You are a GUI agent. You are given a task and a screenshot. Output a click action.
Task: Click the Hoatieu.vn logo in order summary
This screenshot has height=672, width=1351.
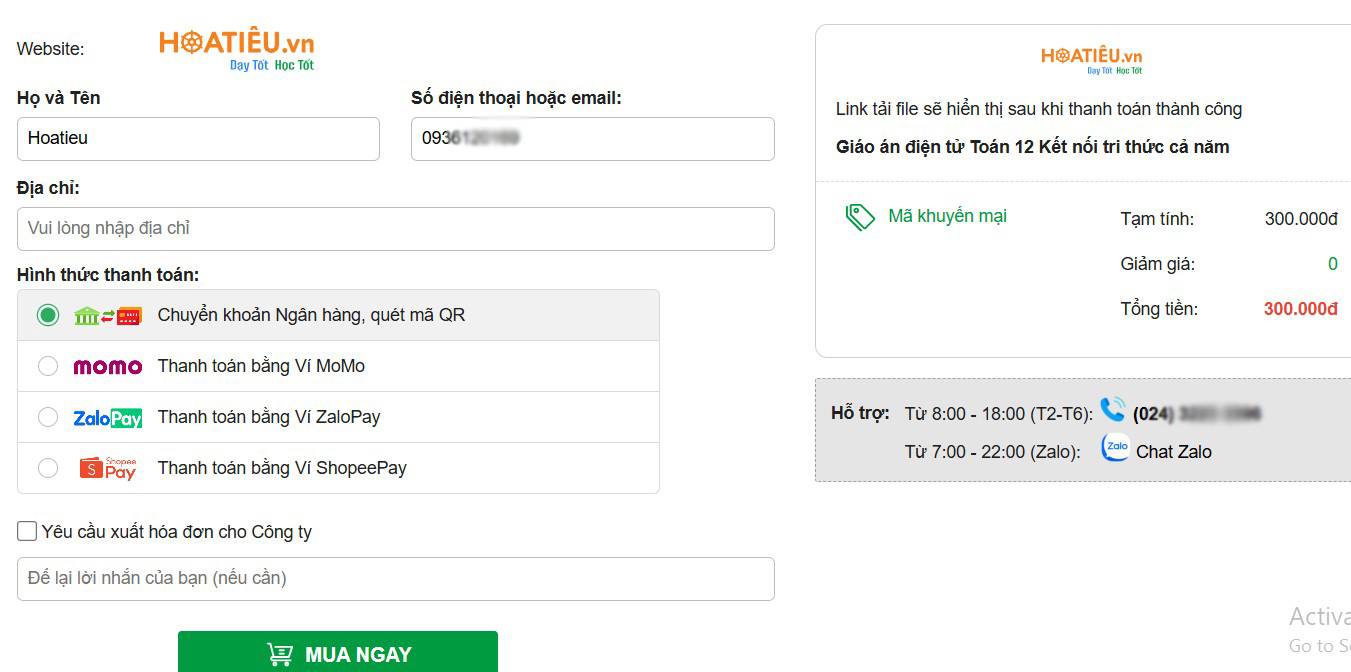click(x=1094, y=58)
